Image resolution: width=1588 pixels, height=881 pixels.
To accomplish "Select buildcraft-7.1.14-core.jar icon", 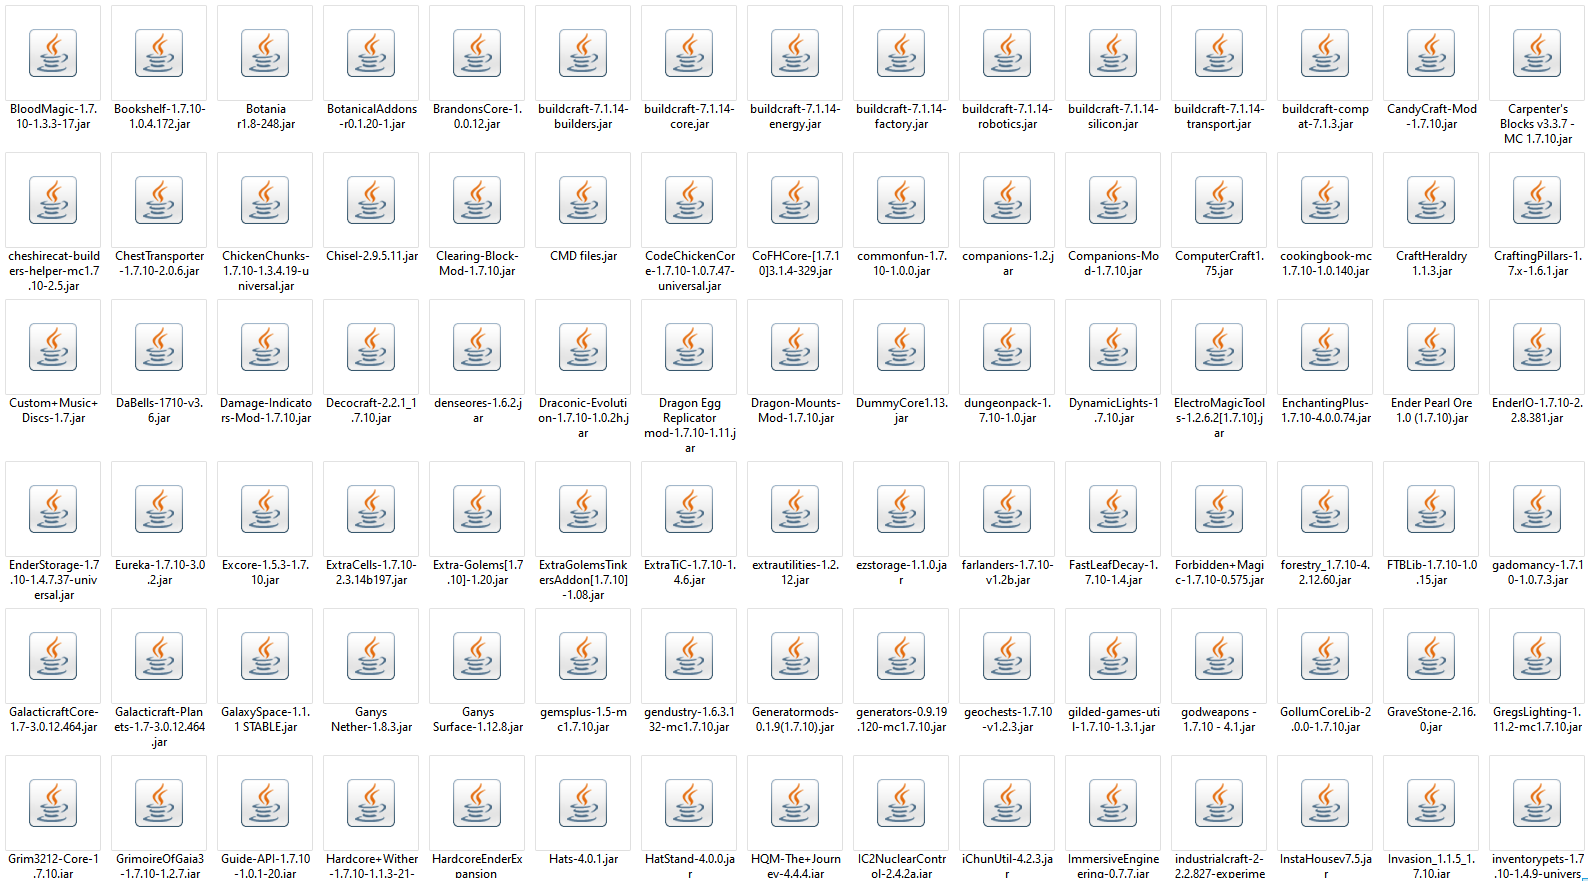I will click(x=689, y=53).
